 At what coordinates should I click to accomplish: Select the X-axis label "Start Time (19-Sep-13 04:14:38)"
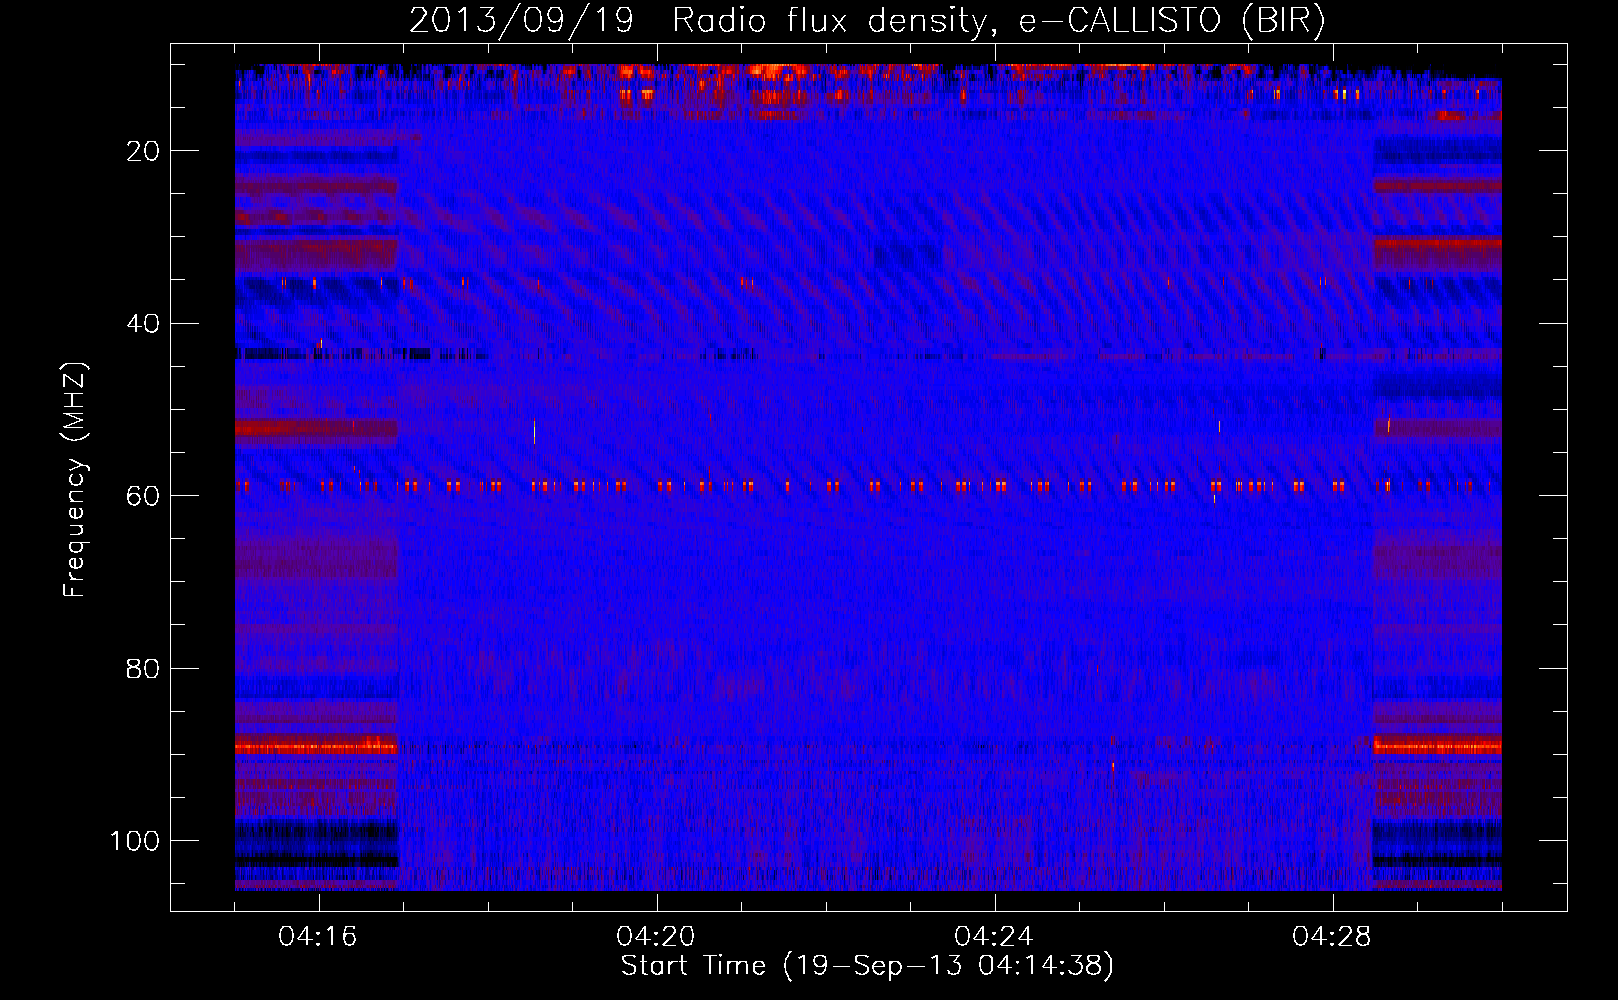867,966
